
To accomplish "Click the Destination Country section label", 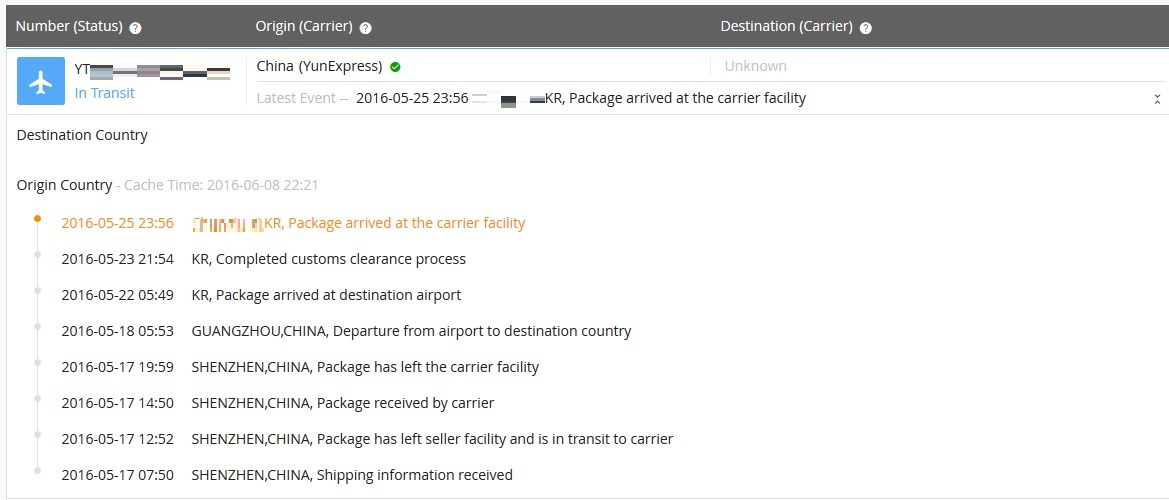I will click(82, 135).
